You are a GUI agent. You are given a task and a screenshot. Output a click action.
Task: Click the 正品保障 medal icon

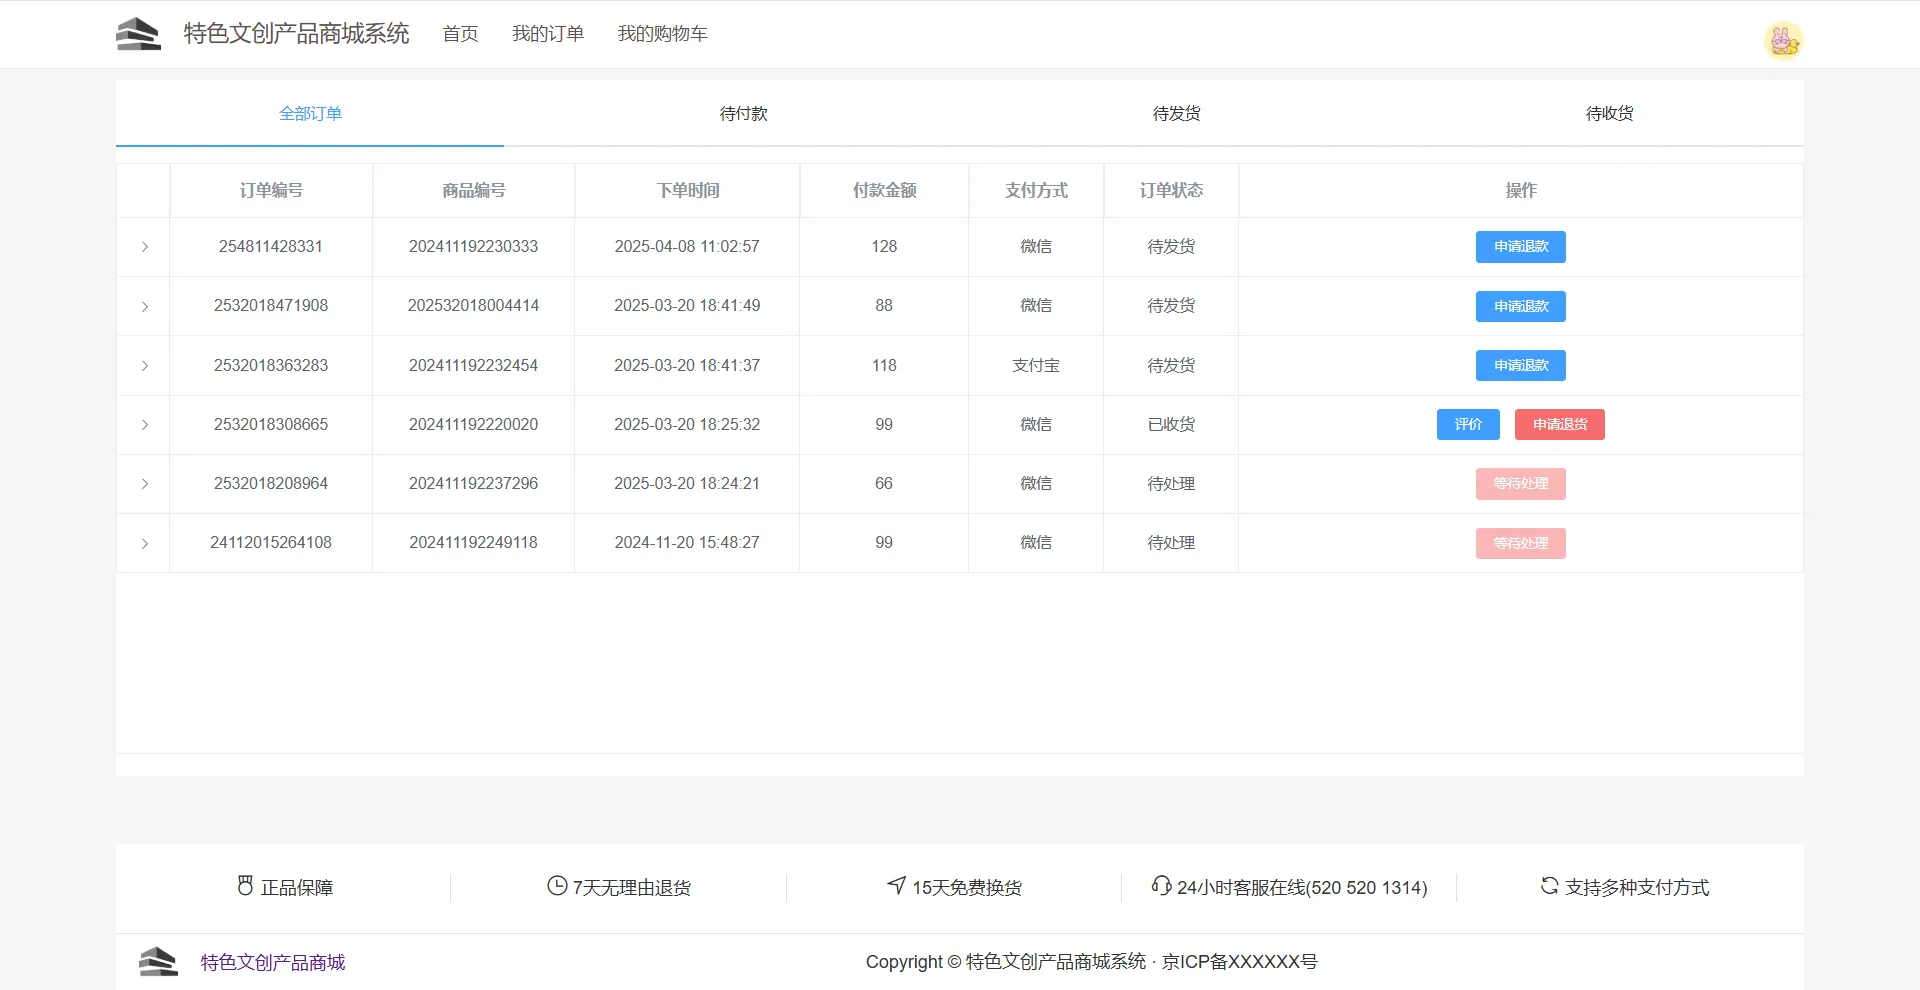(x=245, y=886)
